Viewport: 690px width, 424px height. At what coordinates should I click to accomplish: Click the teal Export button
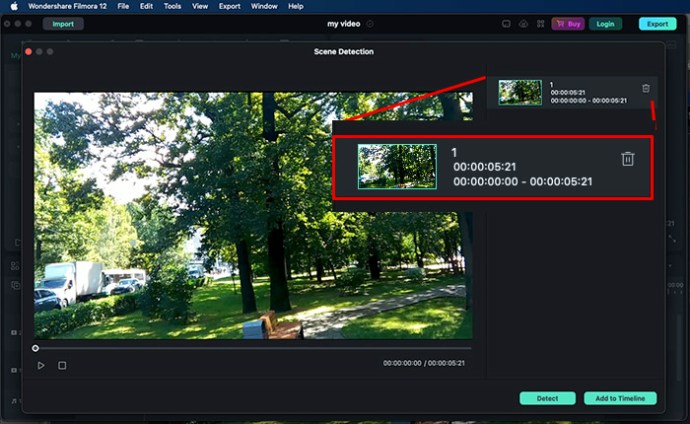(657, 23)
